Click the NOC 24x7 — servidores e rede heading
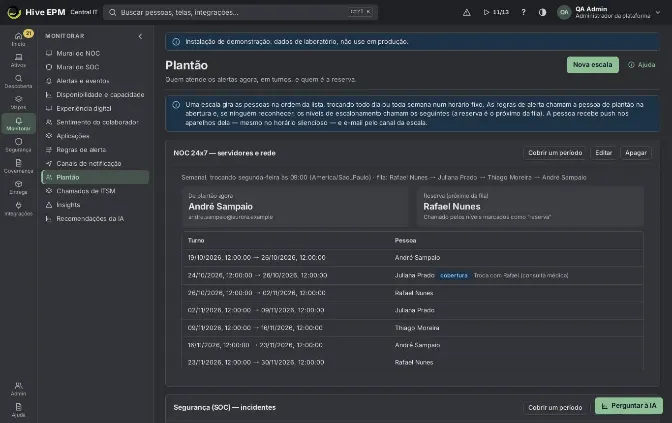 (225, 153)
